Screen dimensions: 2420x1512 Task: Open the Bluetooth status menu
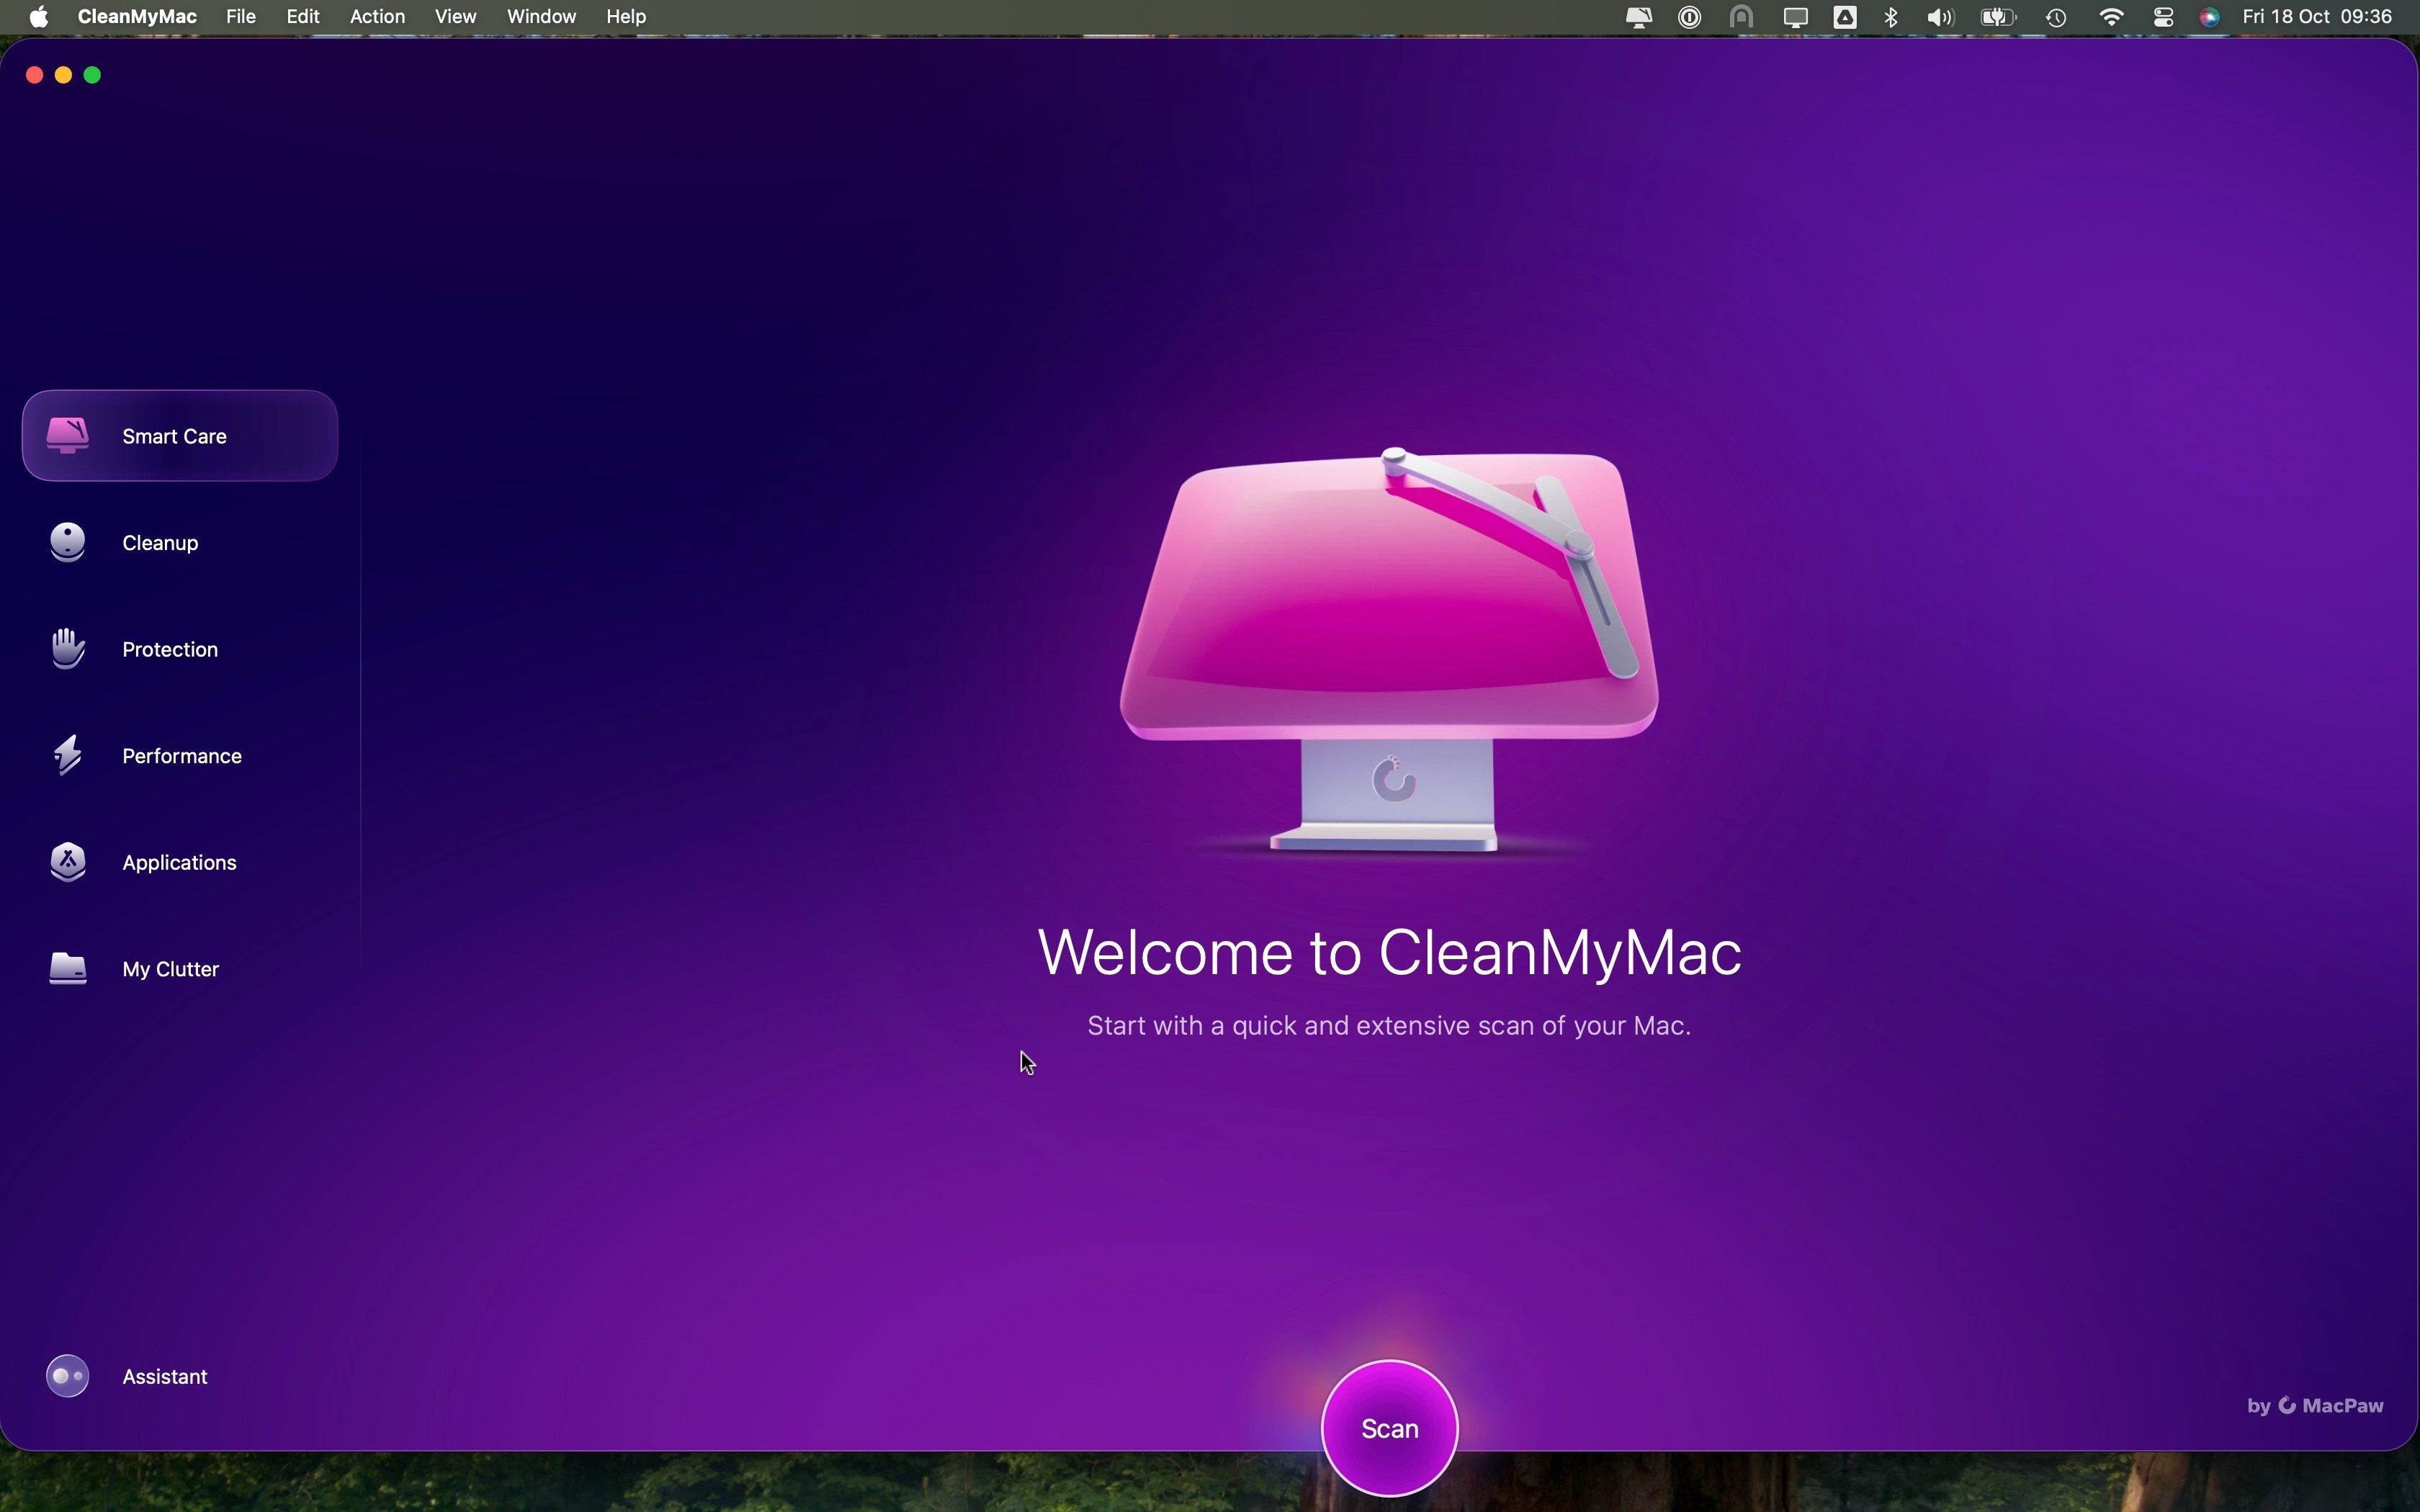coord(1892,18)
